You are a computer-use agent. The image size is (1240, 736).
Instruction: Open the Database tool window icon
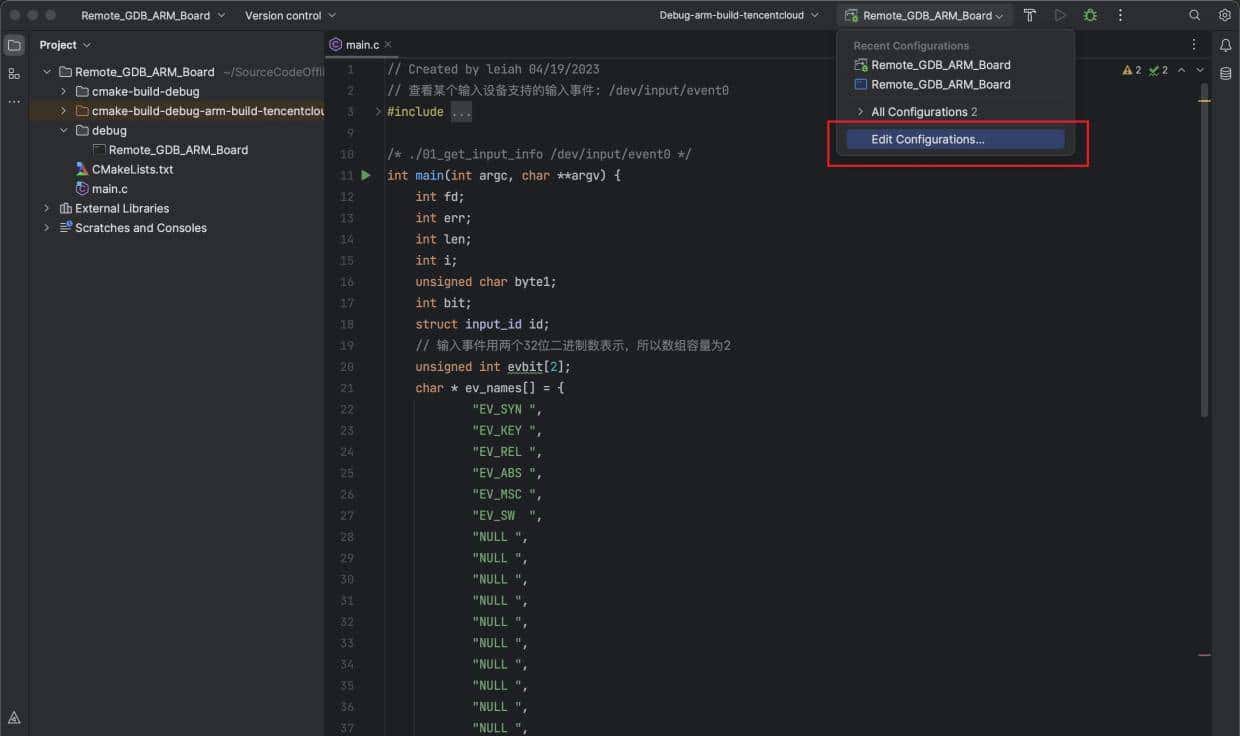tap(1225, 73)
